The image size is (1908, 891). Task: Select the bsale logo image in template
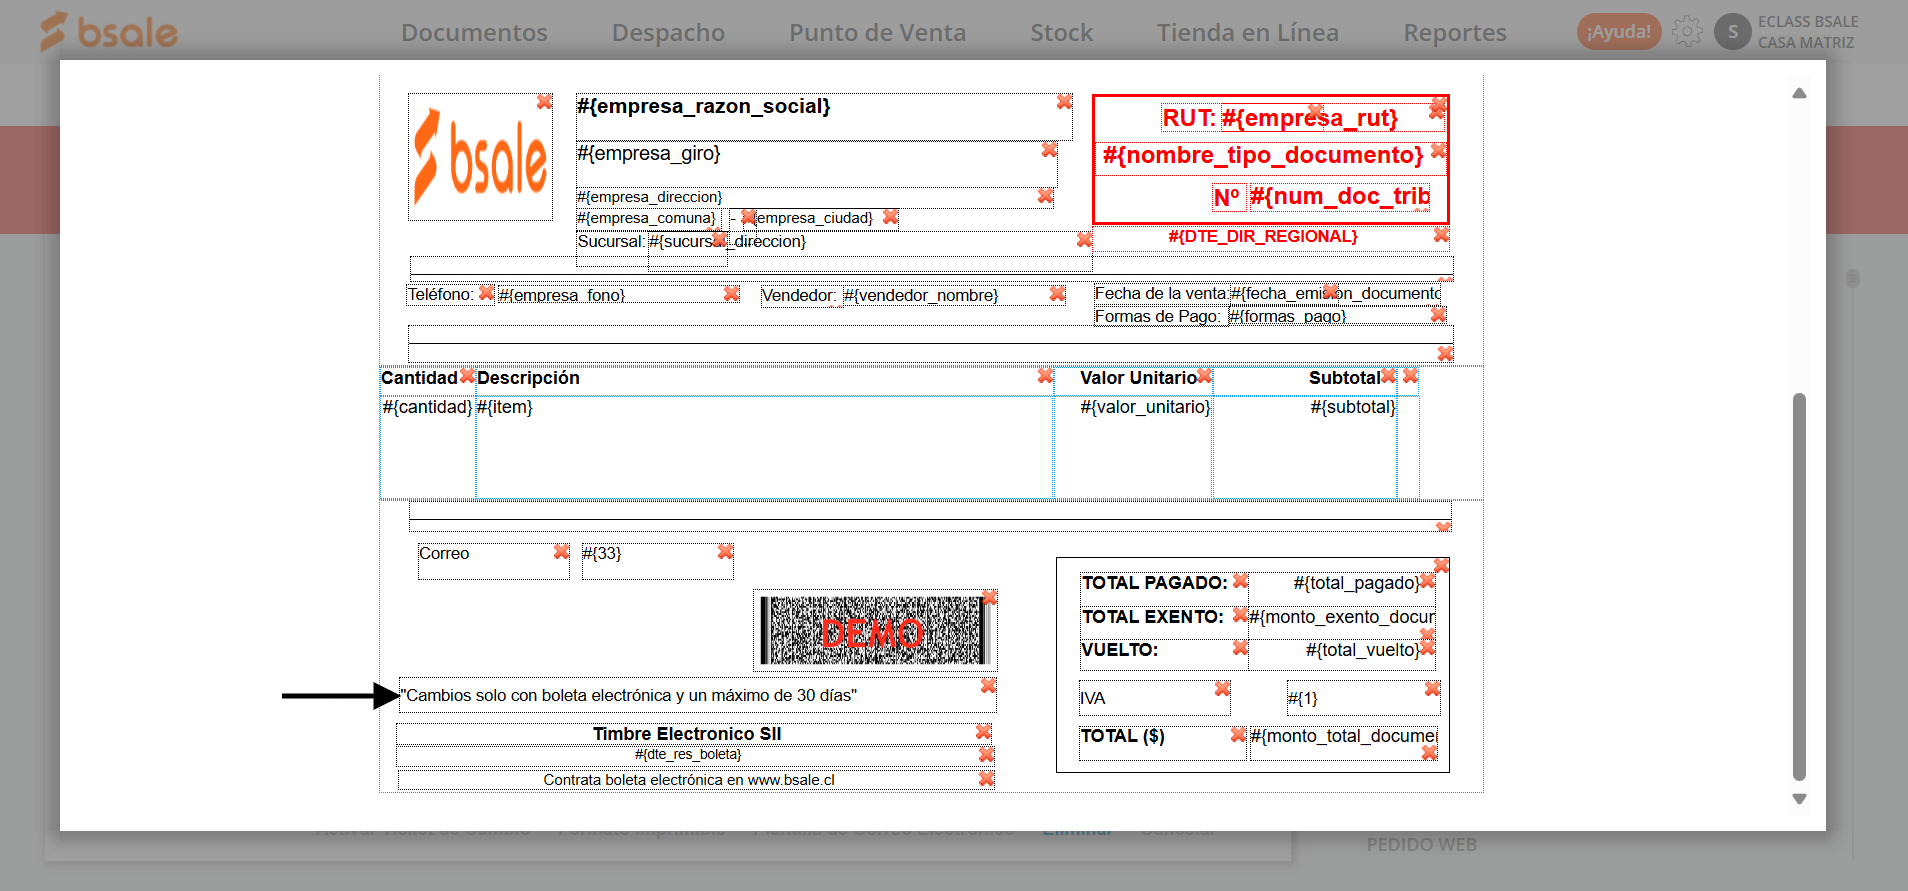point(480,157)
